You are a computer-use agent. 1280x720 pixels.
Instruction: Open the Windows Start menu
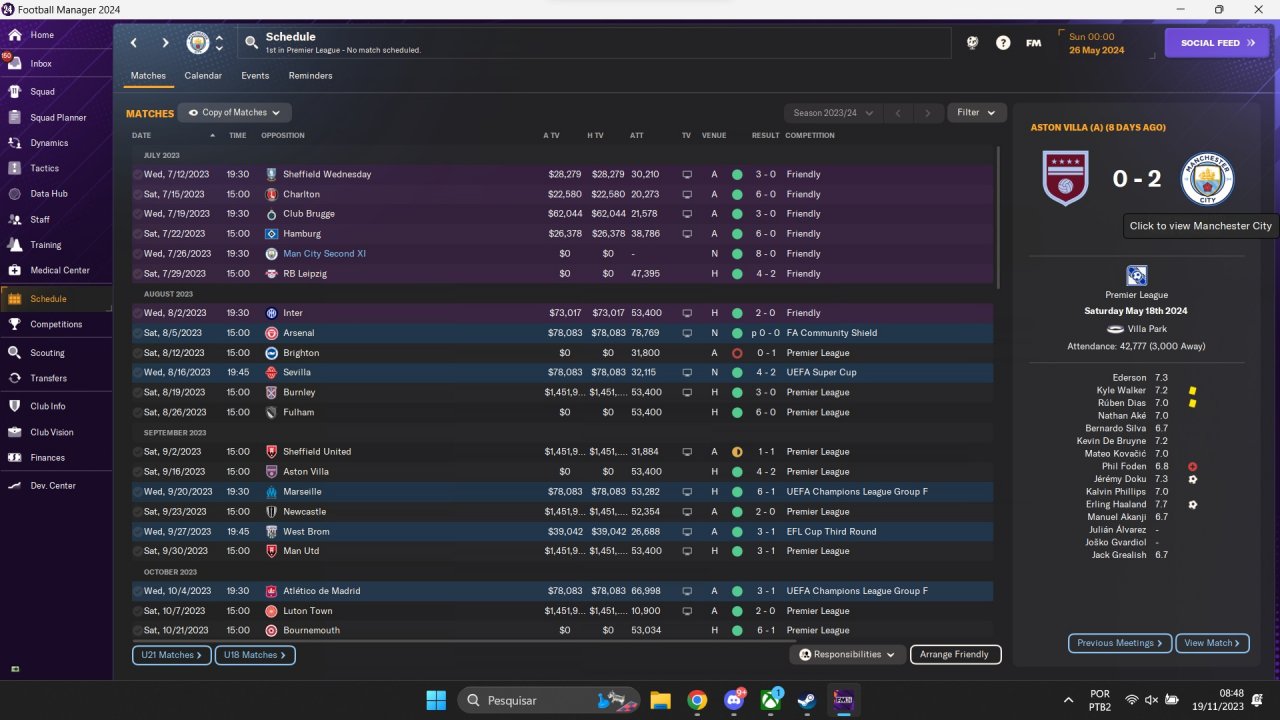pos(436,700)
